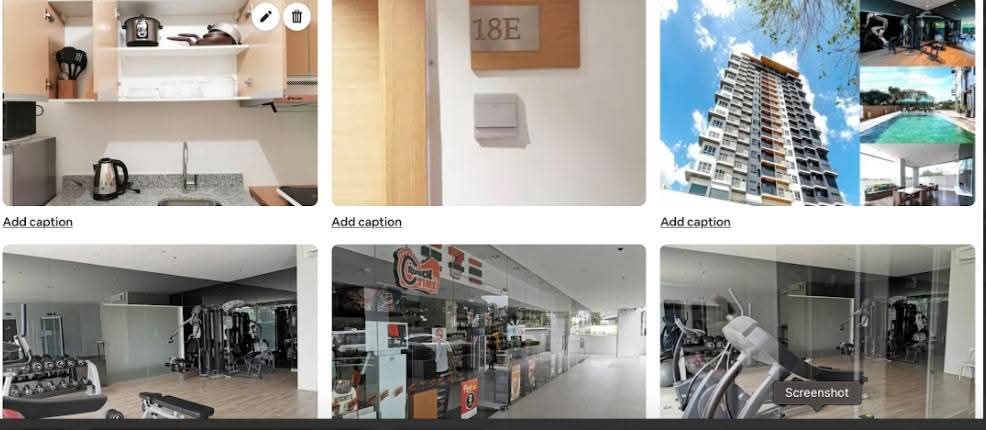Click the vertical scrollbar at right edge
Image resolution: width=986 pixels, height=430 pixels.
(981, 209)
